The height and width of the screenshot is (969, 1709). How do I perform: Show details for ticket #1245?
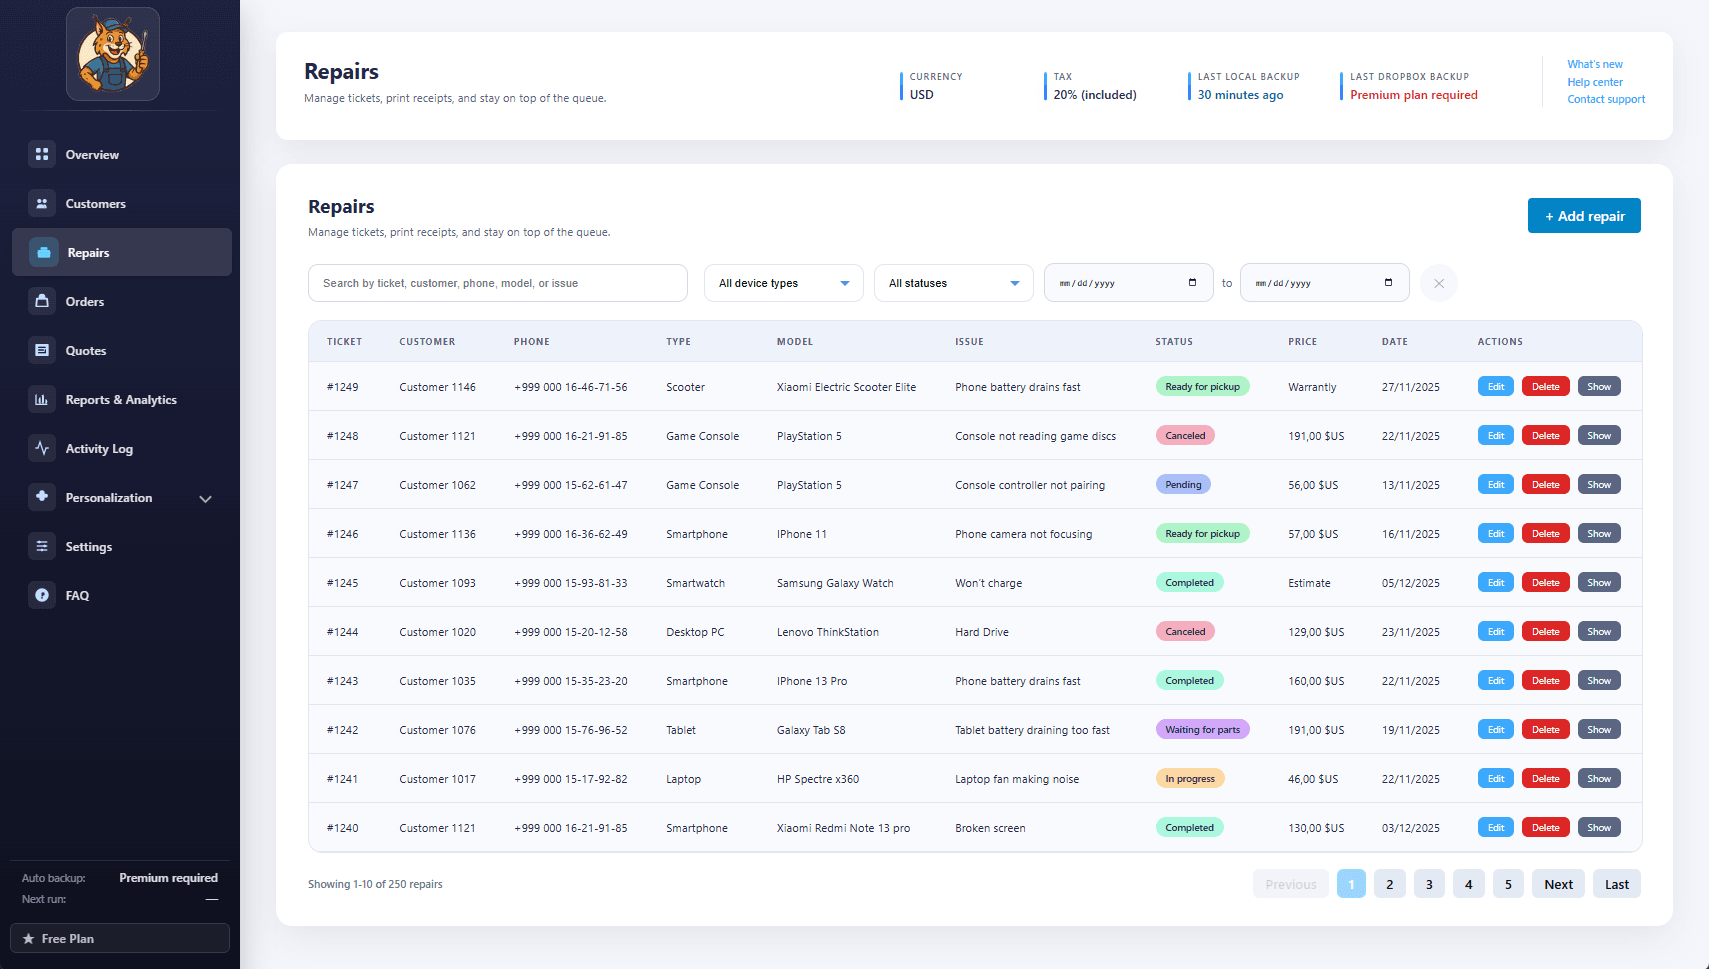tap(1598, 582)
